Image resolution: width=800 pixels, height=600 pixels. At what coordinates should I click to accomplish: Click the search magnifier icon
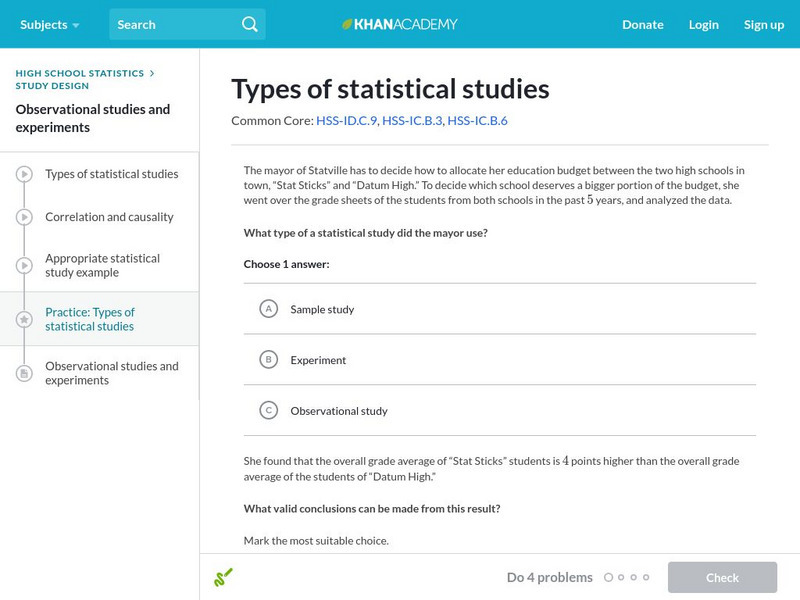point(250,24)
